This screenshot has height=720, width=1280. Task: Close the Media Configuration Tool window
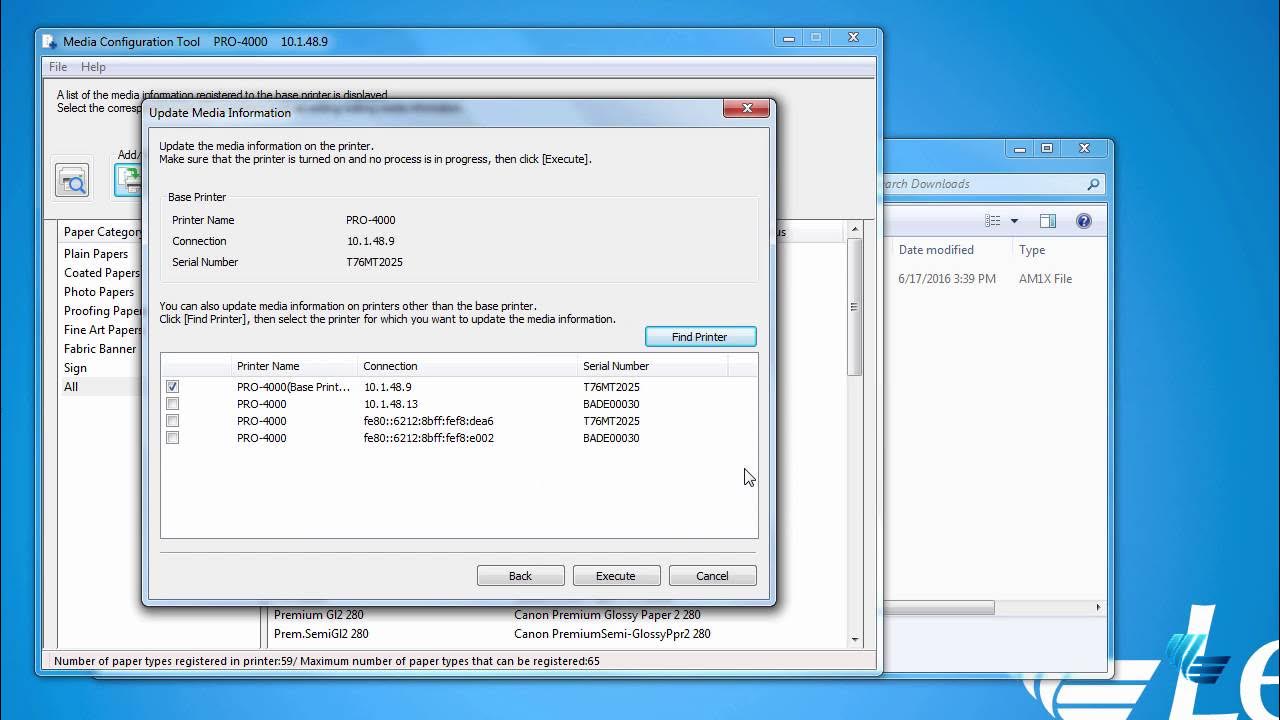[854, 38]
